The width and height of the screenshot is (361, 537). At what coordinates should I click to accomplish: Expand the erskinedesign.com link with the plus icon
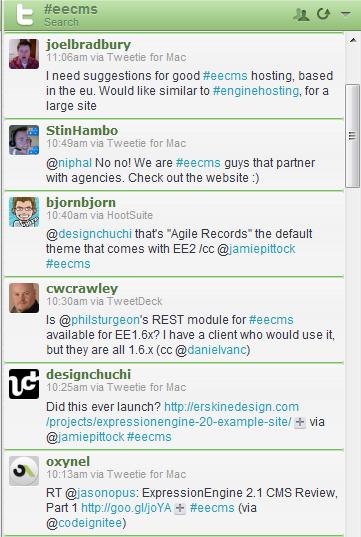pyautogui.click(x=300, y=422)
